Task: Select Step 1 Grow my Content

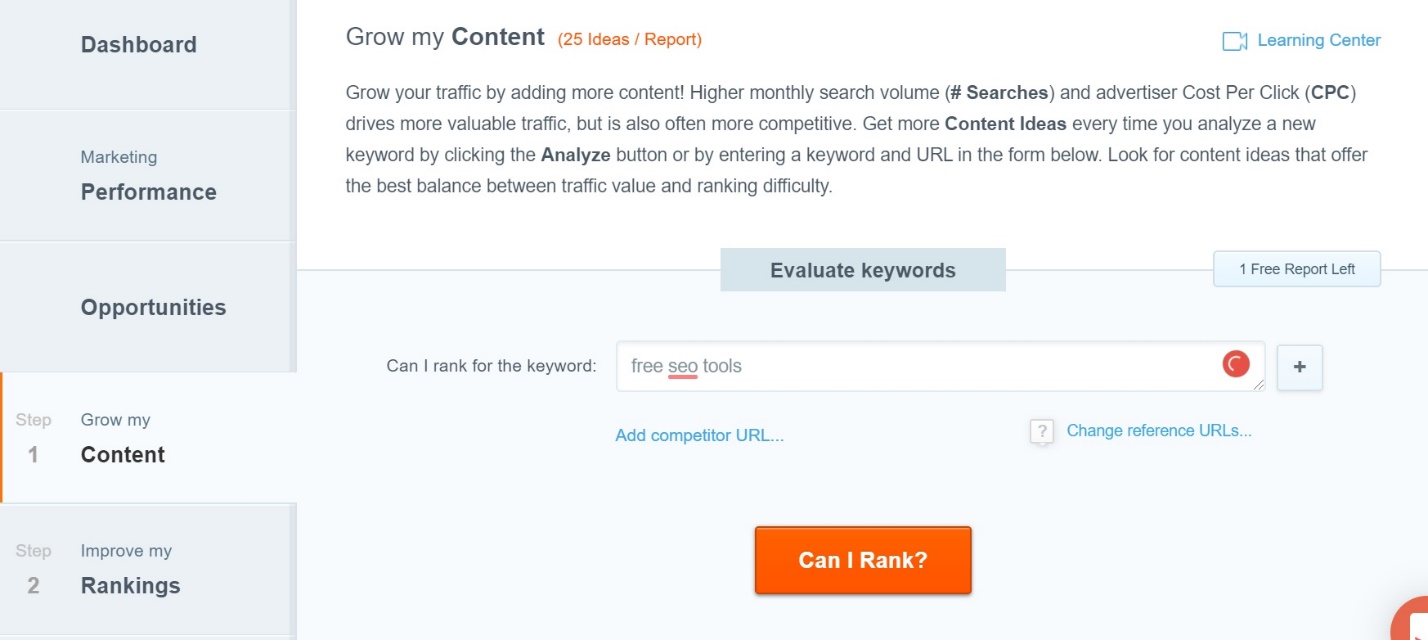Action: (149, 437)
